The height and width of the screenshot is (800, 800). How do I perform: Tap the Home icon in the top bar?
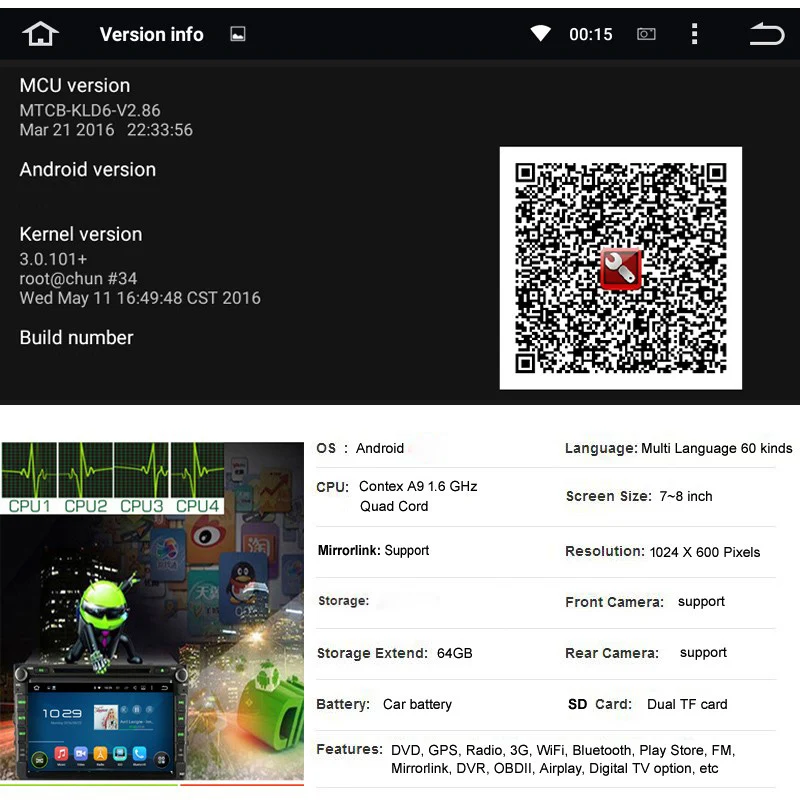(x=40, y=34)
